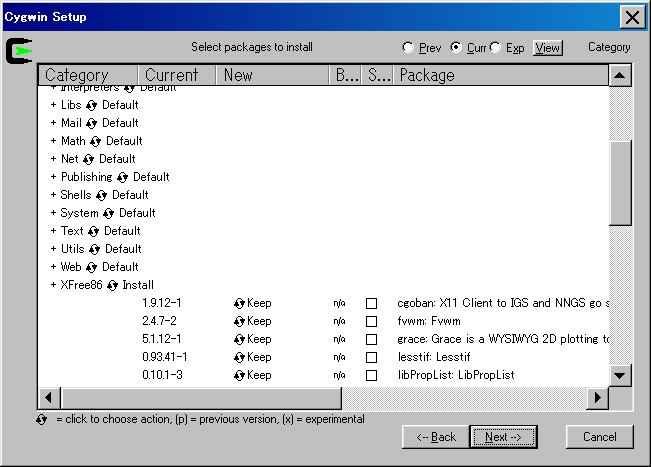The height and width of the screenshot is (467, 651).
Task: Collapse the XFree86 category
Action: coord(53,285)
